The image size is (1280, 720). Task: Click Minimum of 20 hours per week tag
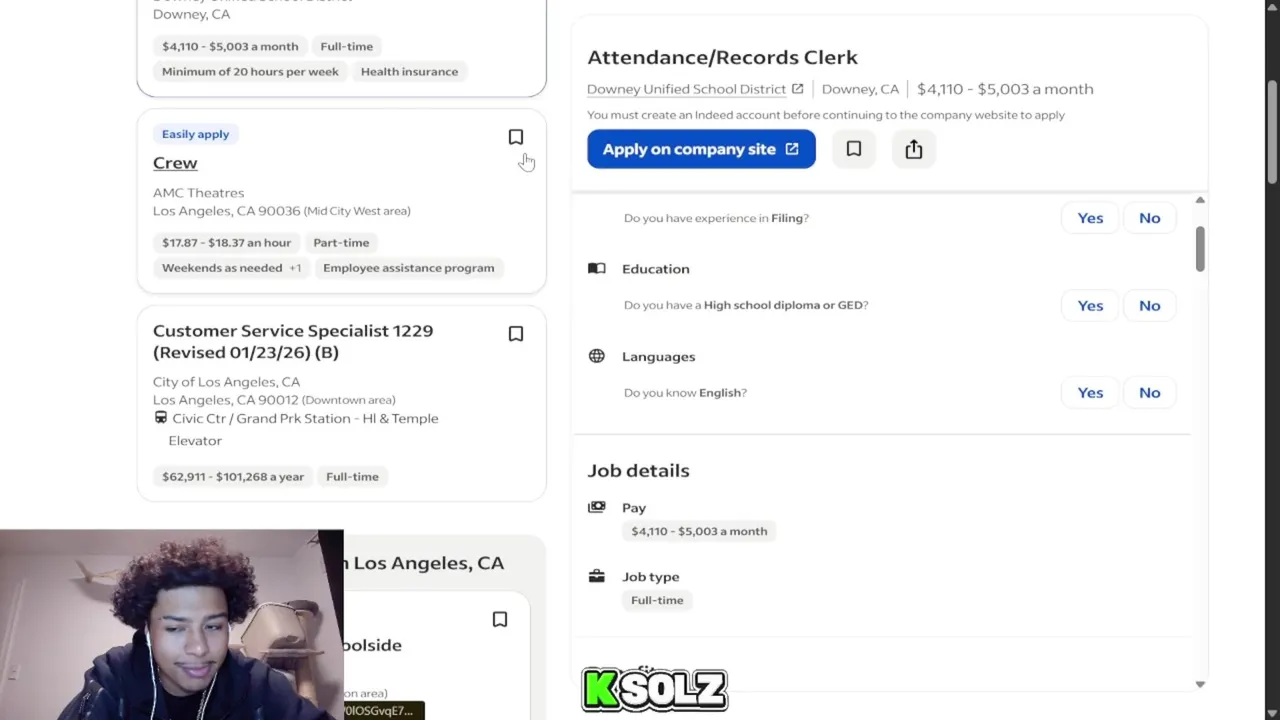pyautogui.click(x=250, y=72)
